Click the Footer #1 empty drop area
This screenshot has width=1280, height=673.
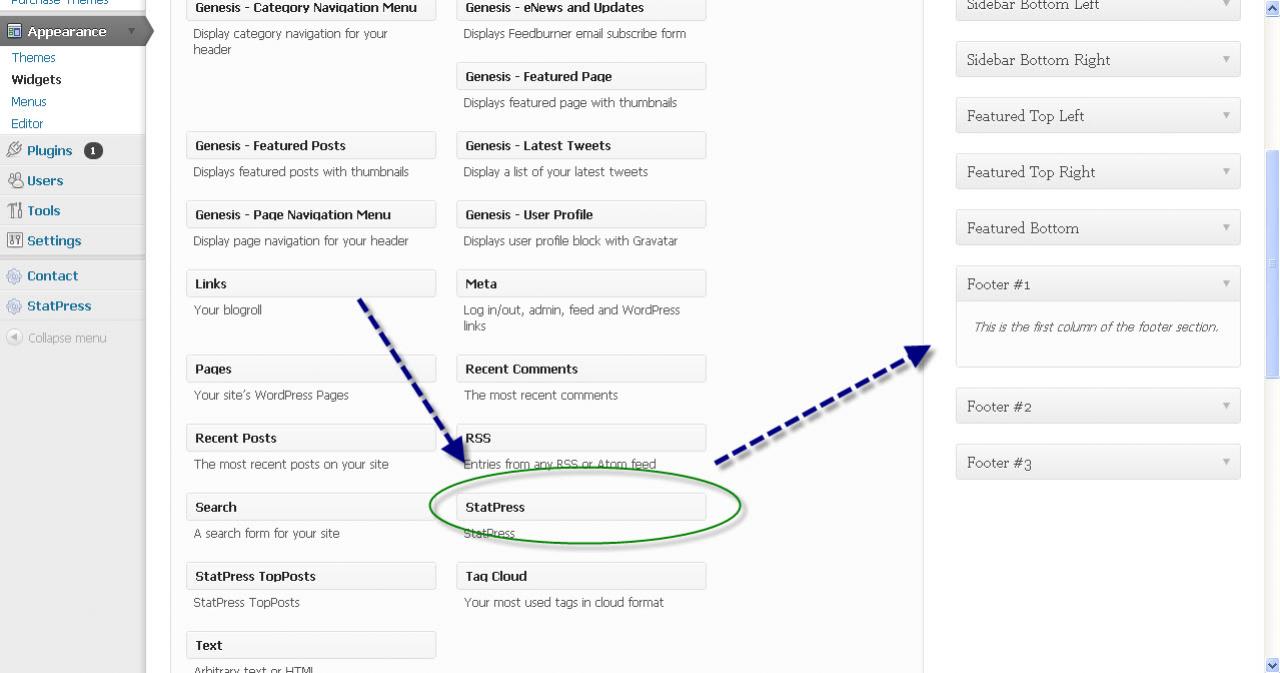[1098, 334]
